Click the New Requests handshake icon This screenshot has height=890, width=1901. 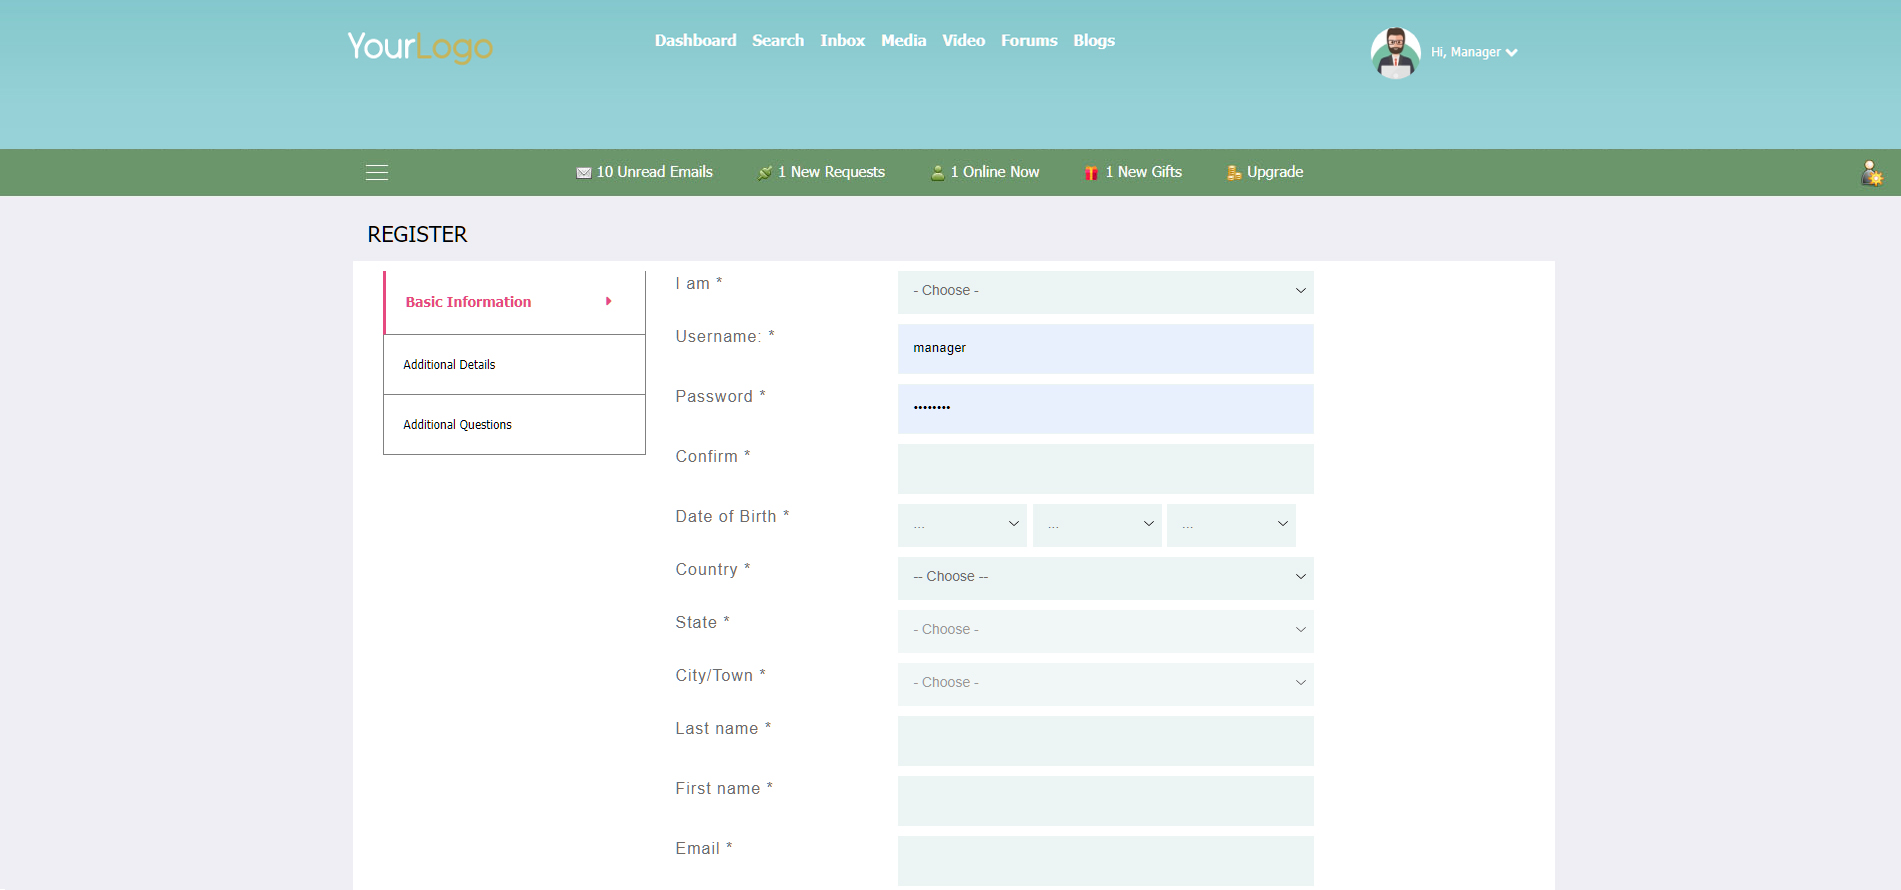coord(765,173)
